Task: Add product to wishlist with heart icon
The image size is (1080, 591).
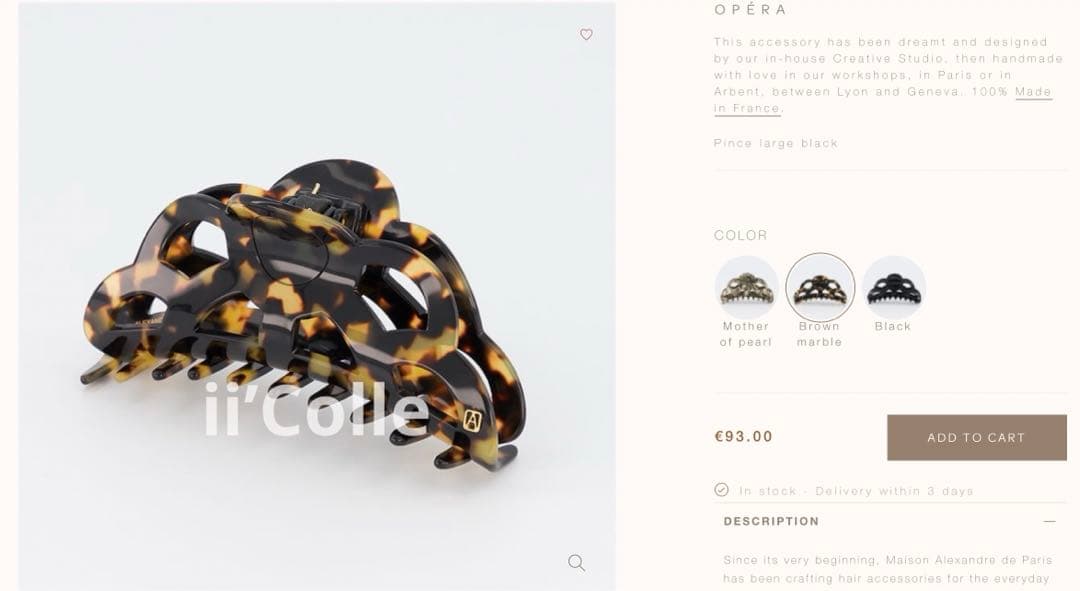Action: pyautogui.click(x=586, y=34)
